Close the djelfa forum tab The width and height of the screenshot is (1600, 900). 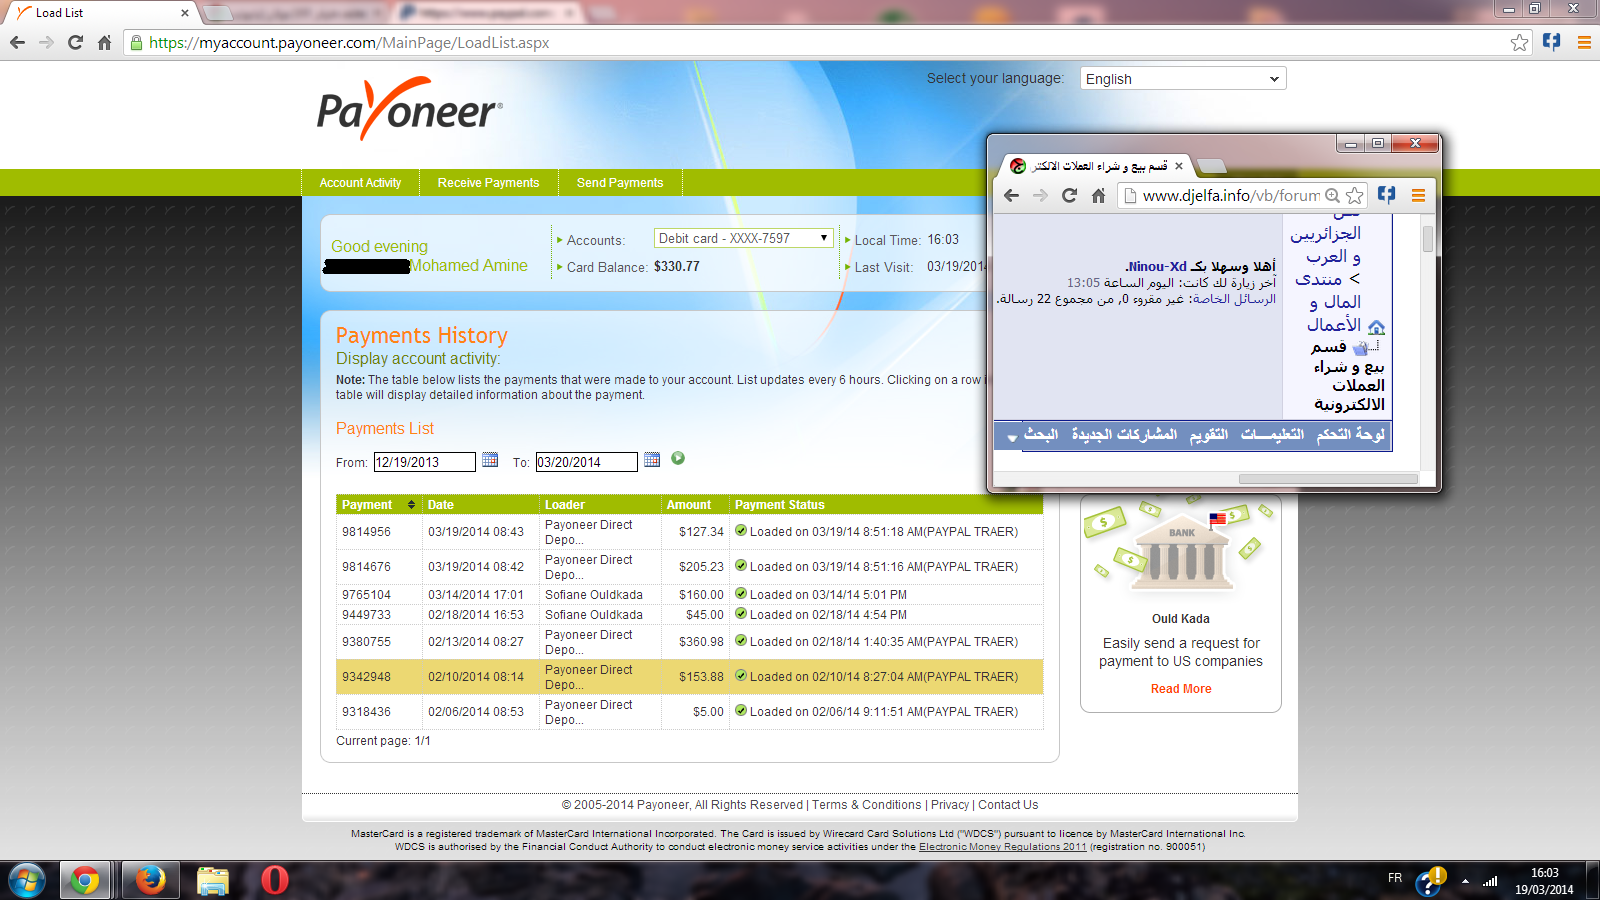click(1179, 166)
